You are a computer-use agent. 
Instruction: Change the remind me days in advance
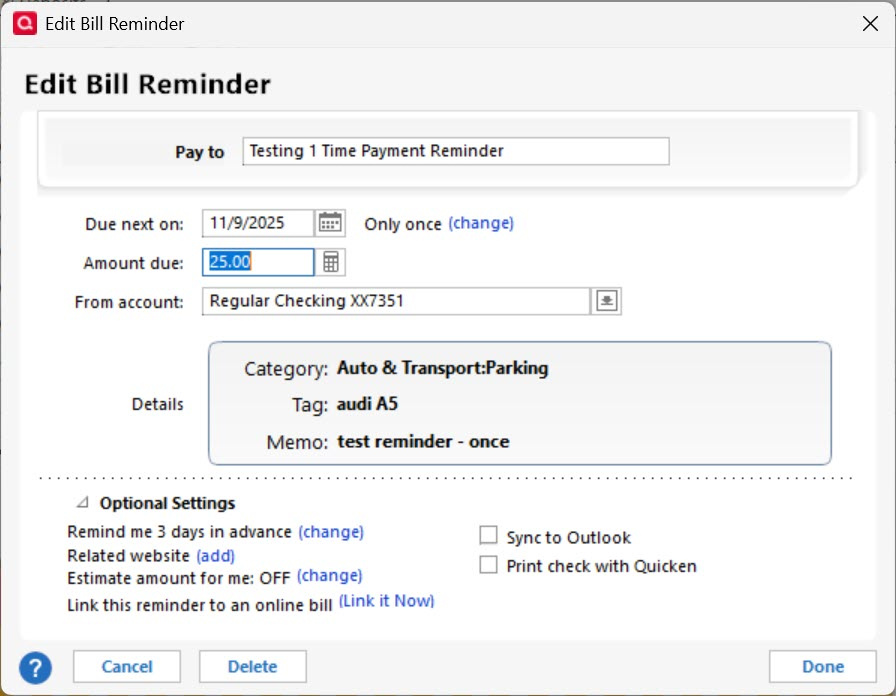click(x=331, y=532)
